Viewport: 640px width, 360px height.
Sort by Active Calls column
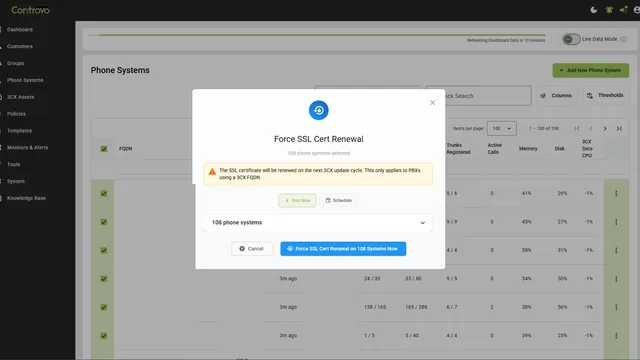pos(495,149)
